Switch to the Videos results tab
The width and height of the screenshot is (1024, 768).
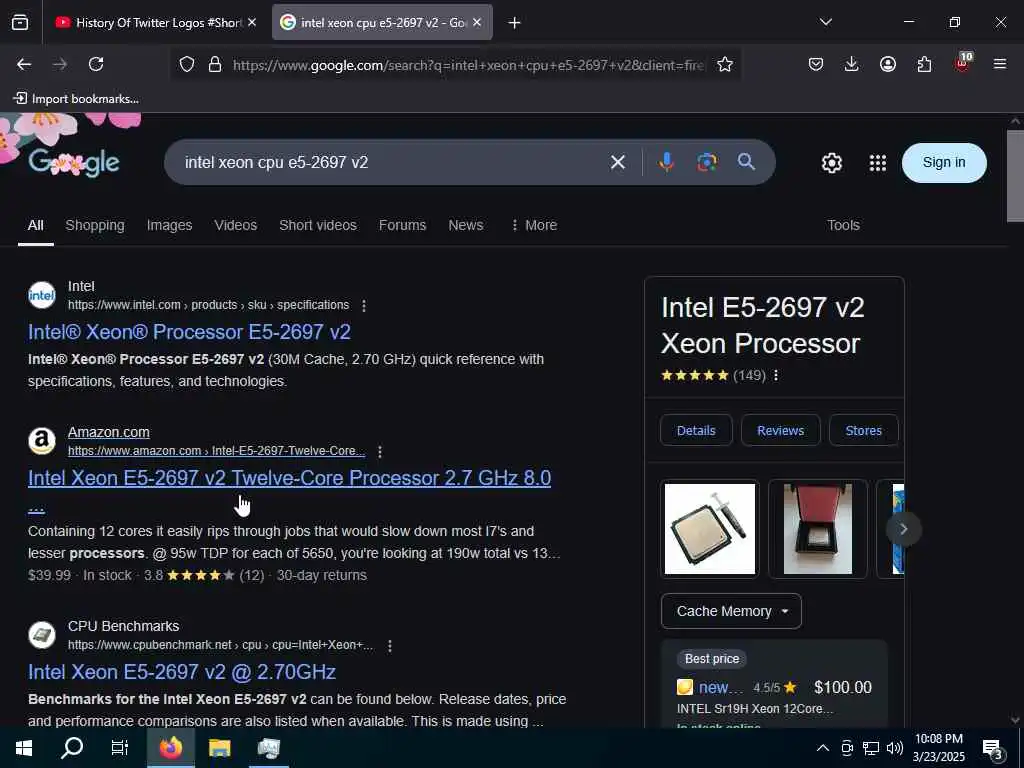[235, 225]
